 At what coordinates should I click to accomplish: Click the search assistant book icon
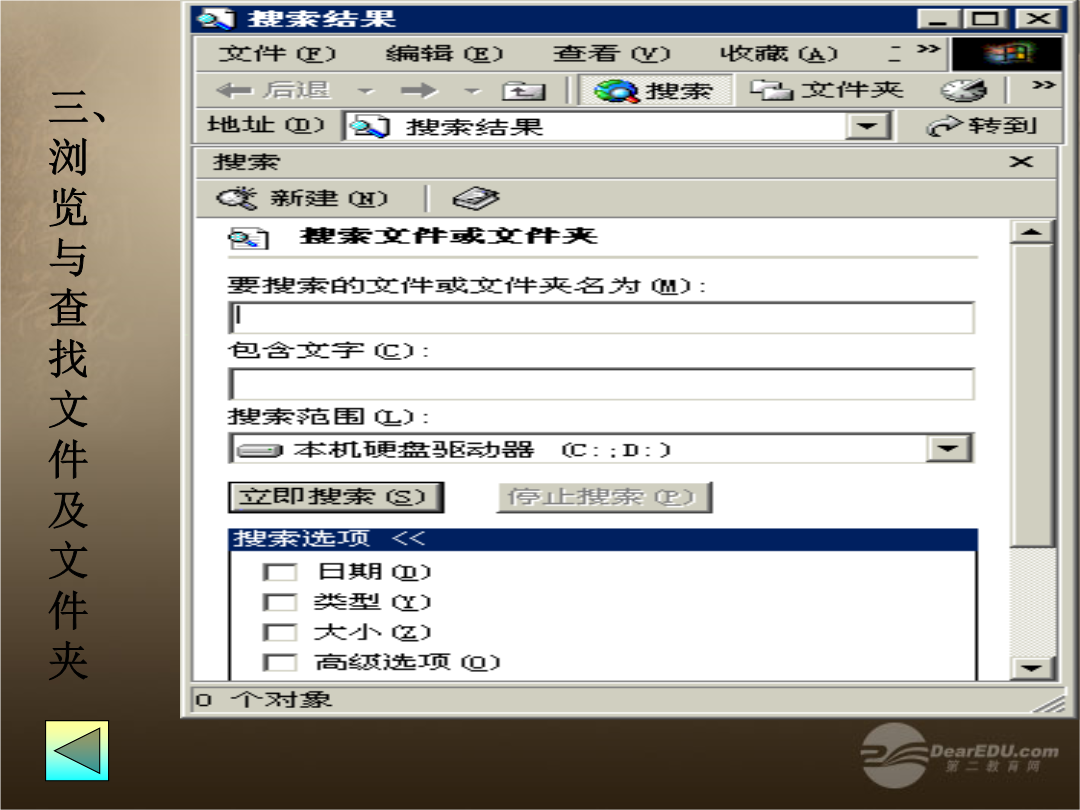coord(475,198)
